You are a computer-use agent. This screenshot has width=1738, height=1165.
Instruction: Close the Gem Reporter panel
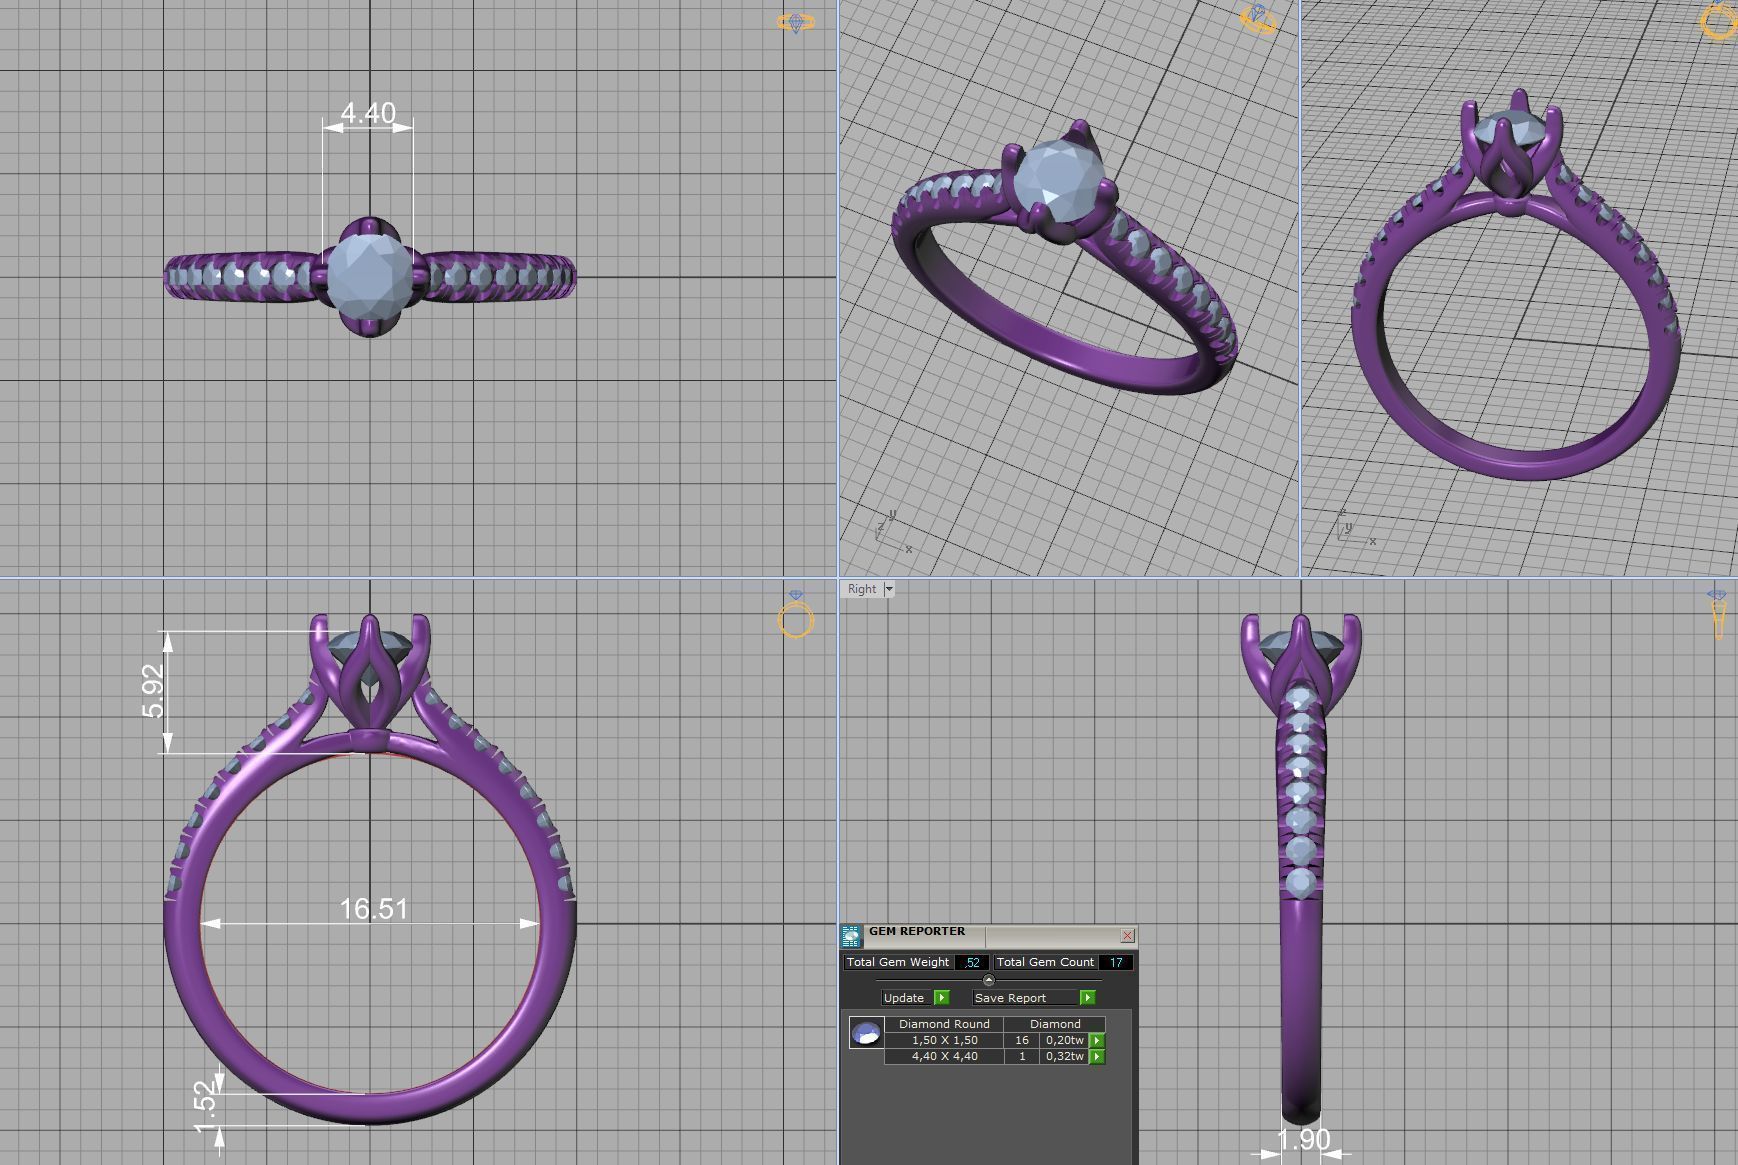1127,936
